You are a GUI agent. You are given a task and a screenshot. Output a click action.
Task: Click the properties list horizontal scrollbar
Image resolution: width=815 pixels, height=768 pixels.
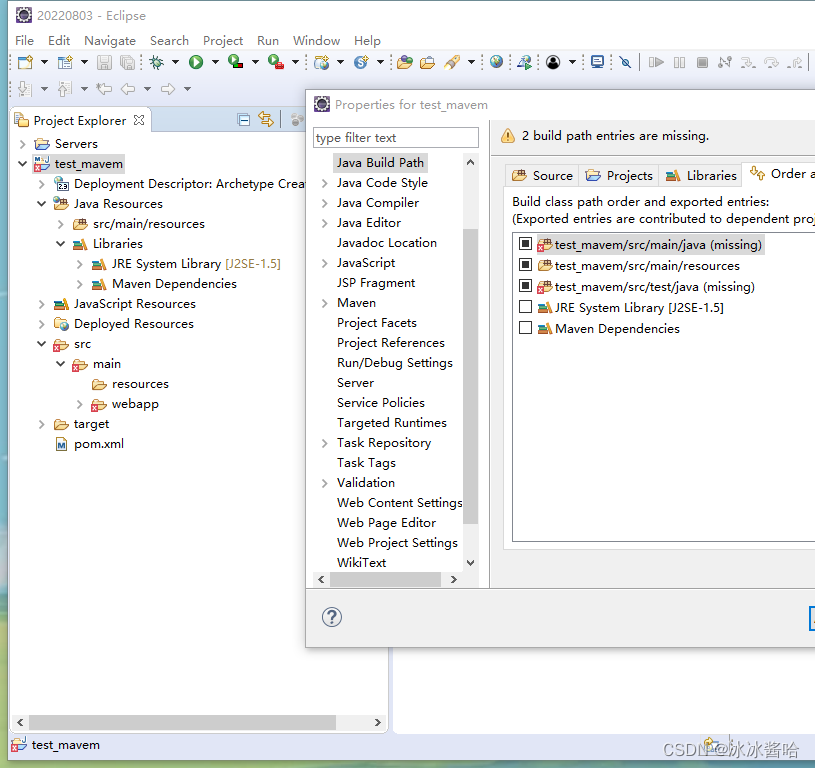point(386,579)
